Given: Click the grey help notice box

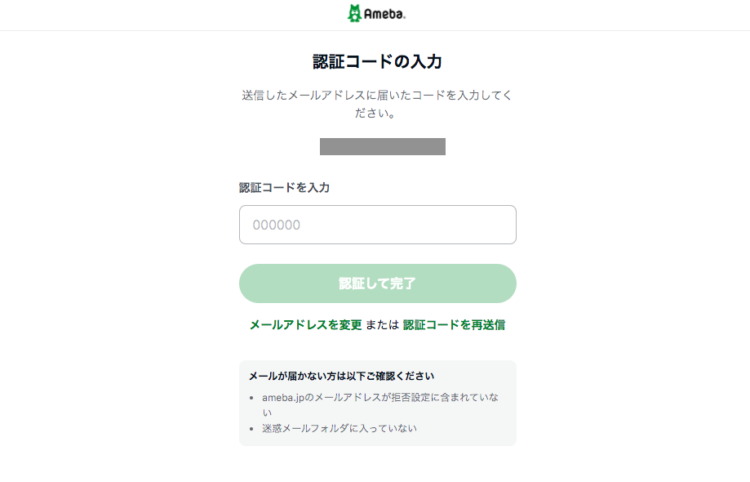Looking at the screenshot, I should [x=377, y=403].
